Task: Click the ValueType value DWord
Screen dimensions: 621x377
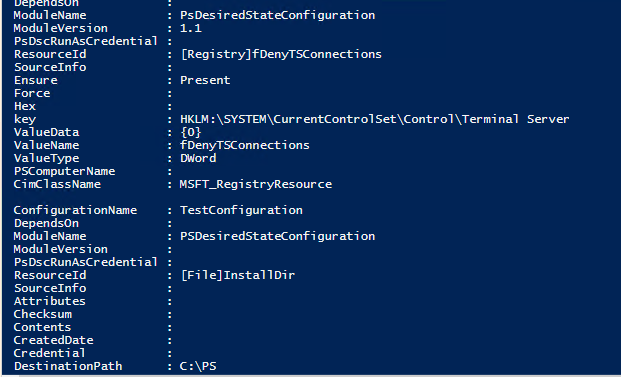Action: pos(198,158)
